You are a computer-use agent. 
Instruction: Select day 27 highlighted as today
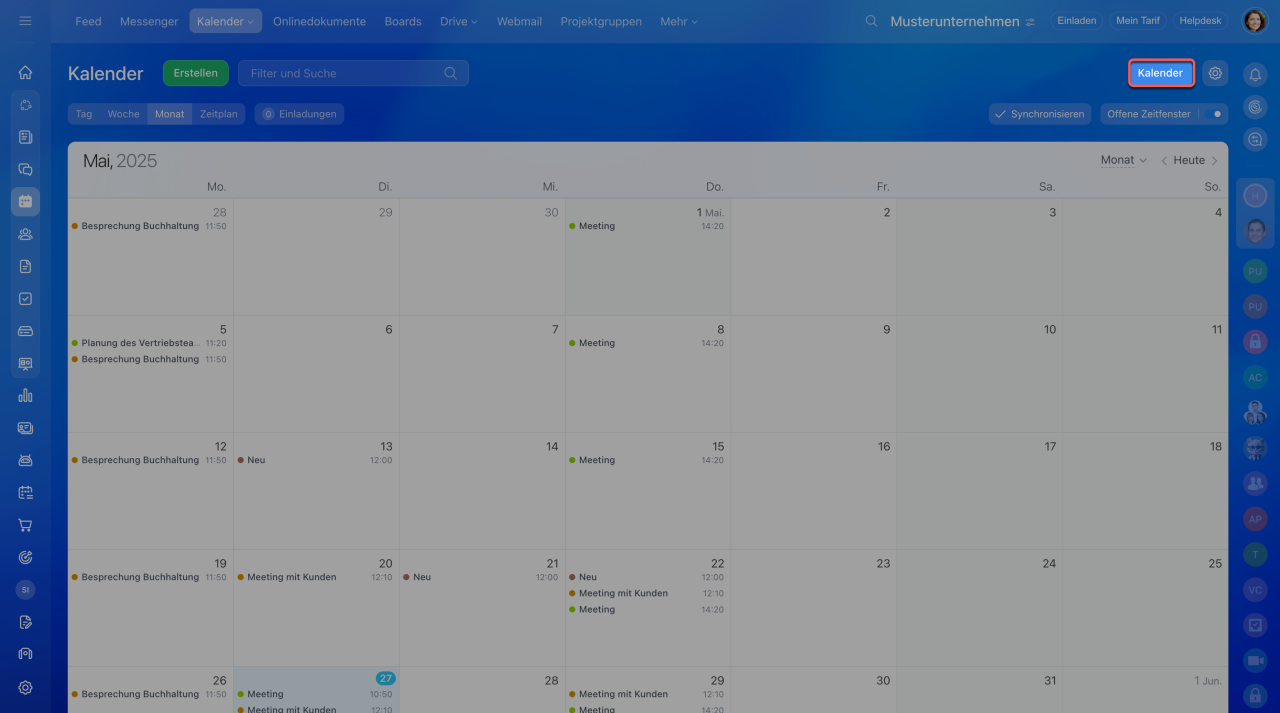385,678
